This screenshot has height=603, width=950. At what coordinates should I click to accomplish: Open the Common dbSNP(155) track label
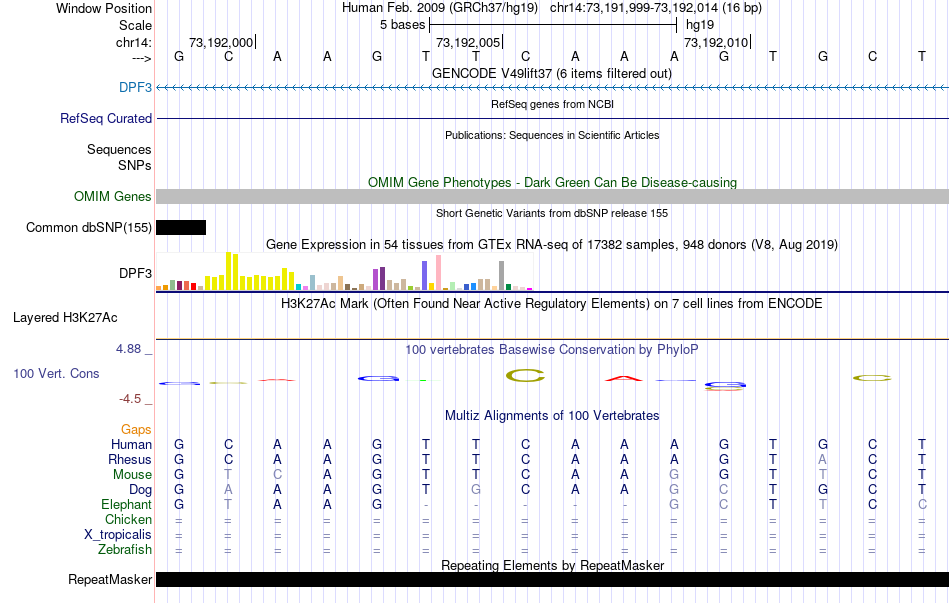[89, 228]
